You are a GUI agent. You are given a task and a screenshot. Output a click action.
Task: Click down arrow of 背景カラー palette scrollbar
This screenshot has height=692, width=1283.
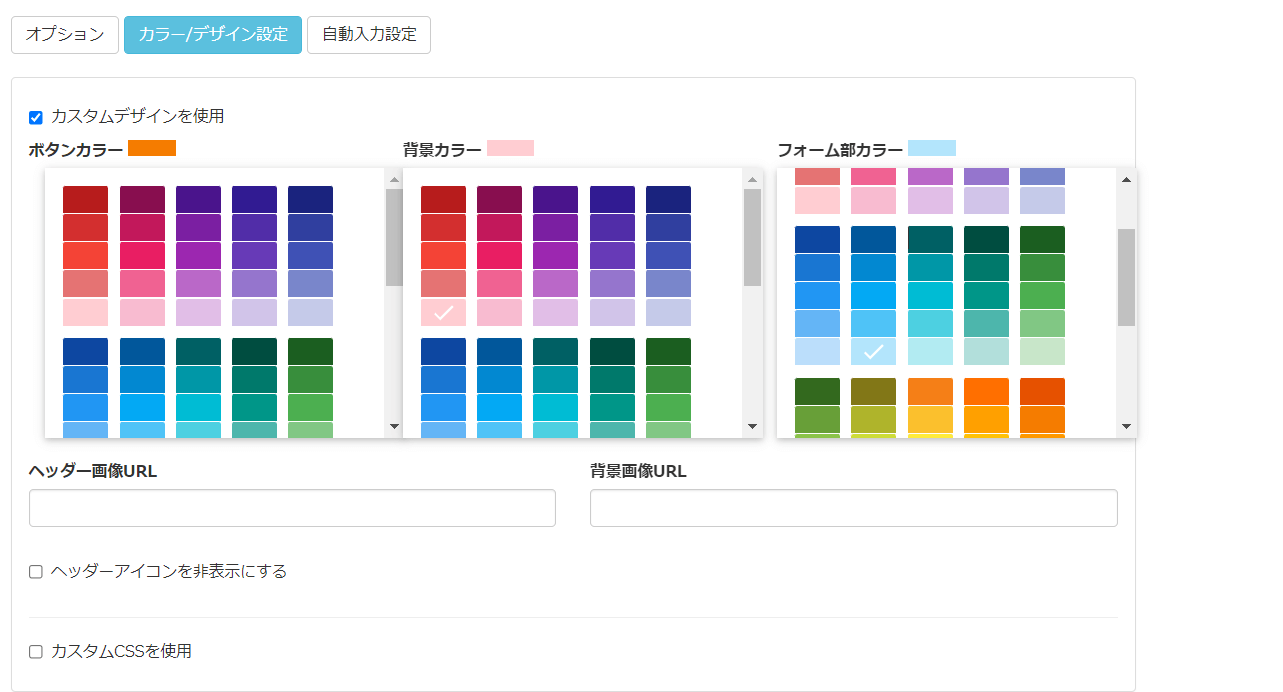pyautogui.click(x=753, y=426)
